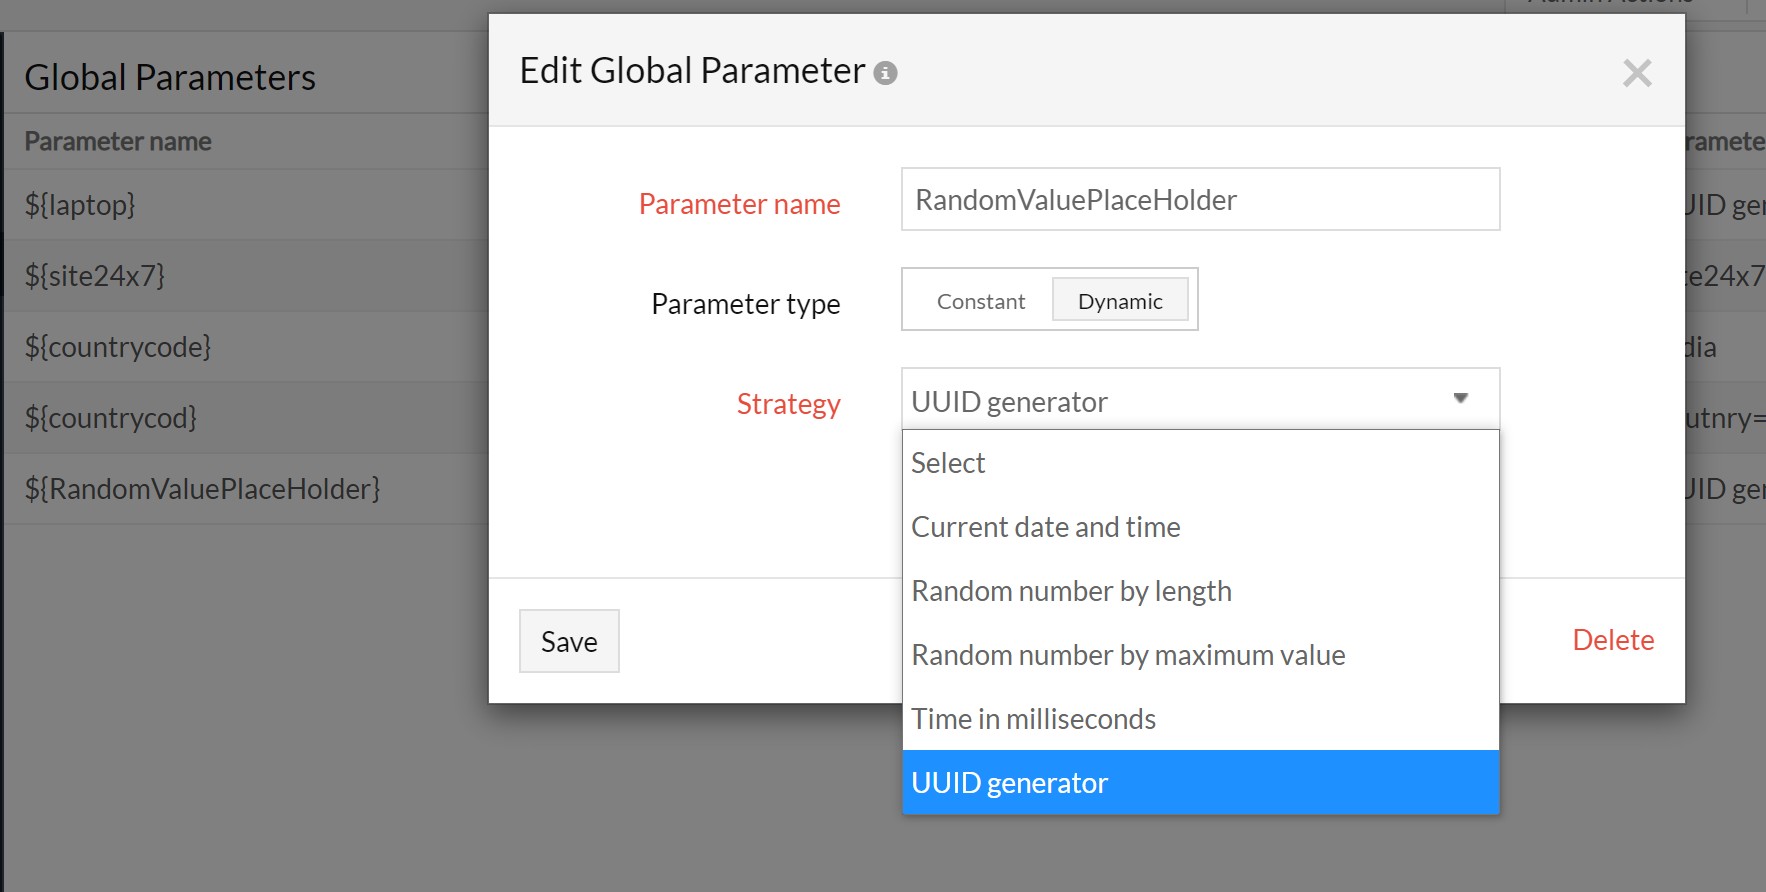Switch parameter type to Constant
This screenshot has height=892, width=1766.
[980, 301]
